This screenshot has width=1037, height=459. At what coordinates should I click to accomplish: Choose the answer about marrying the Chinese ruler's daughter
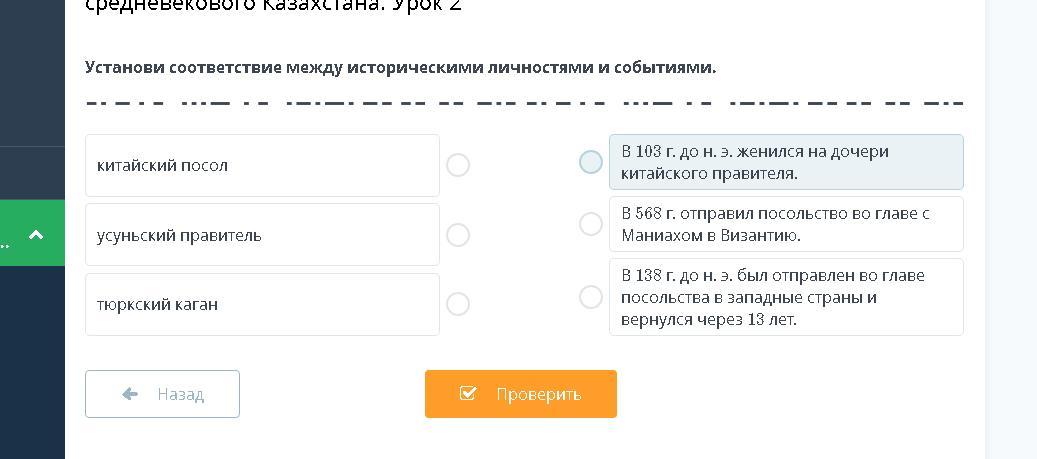pos(786,162)
